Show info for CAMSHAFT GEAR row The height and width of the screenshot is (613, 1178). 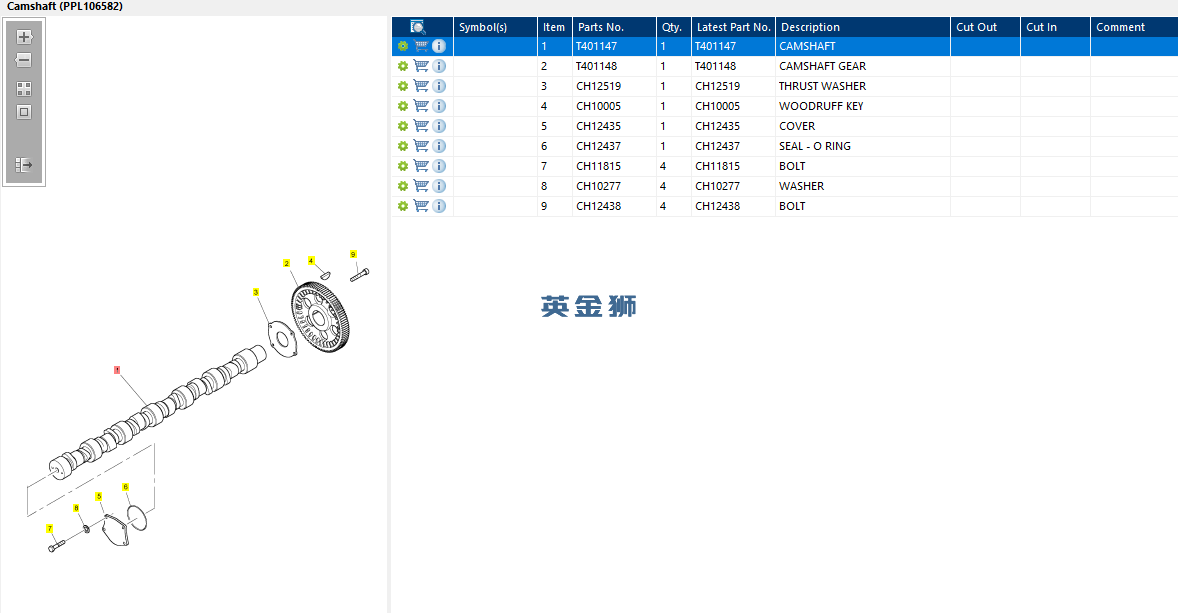(x=439, y=66)
